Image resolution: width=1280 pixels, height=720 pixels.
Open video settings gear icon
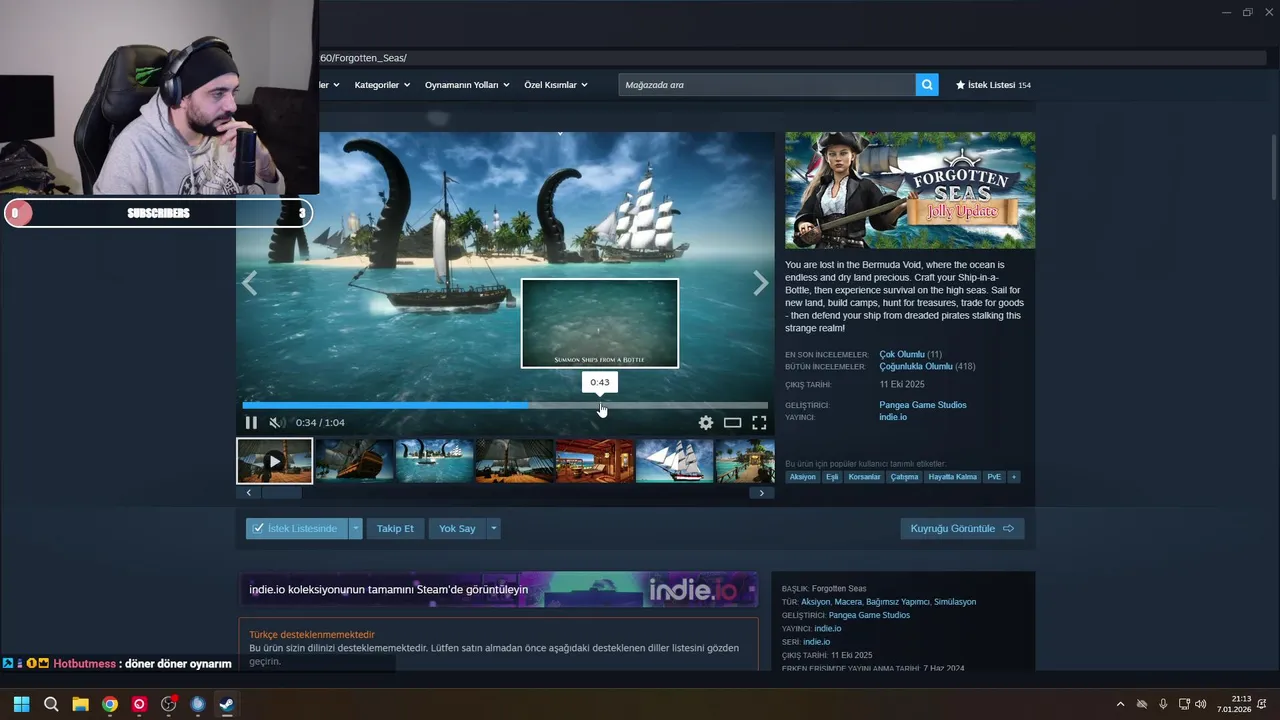pos(706,423)
